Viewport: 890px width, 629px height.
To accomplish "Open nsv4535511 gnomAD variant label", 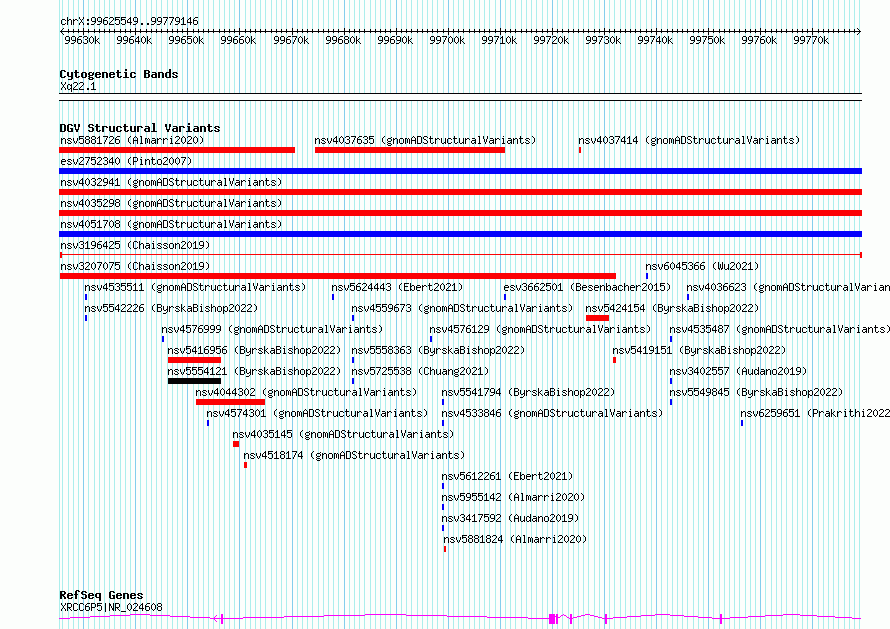I will point(195,287).
